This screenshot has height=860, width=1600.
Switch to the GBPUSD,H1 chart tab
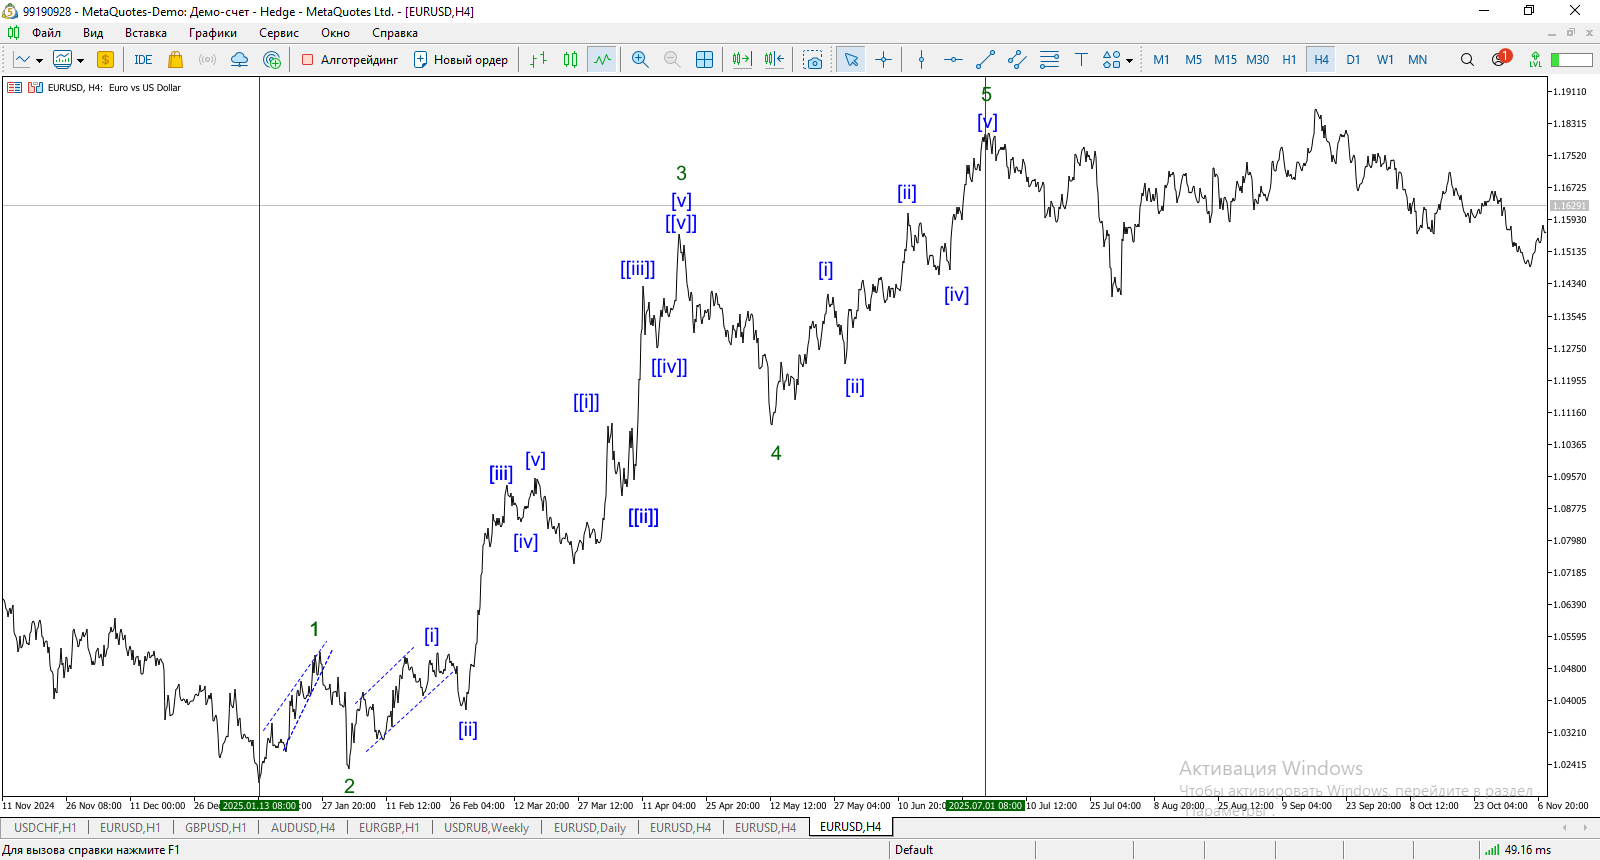coord(215,828)
